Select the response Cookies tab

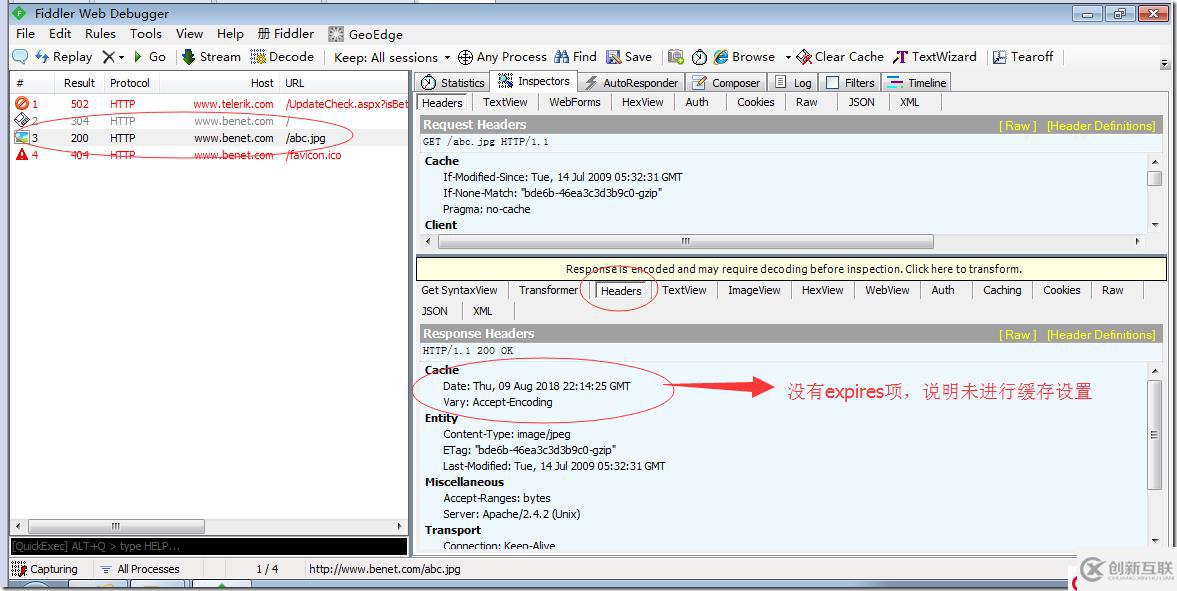pos(1061,290)
